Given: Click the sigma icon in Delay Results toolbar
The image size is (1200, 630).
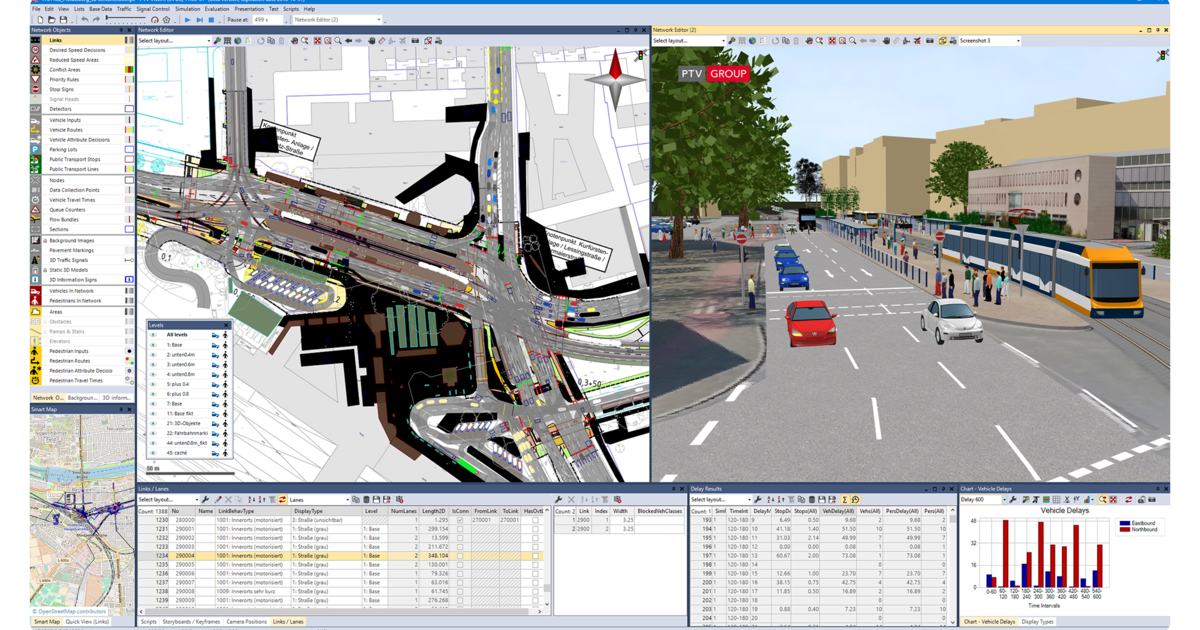Looking at the screenshot, I should click(845, 499).
